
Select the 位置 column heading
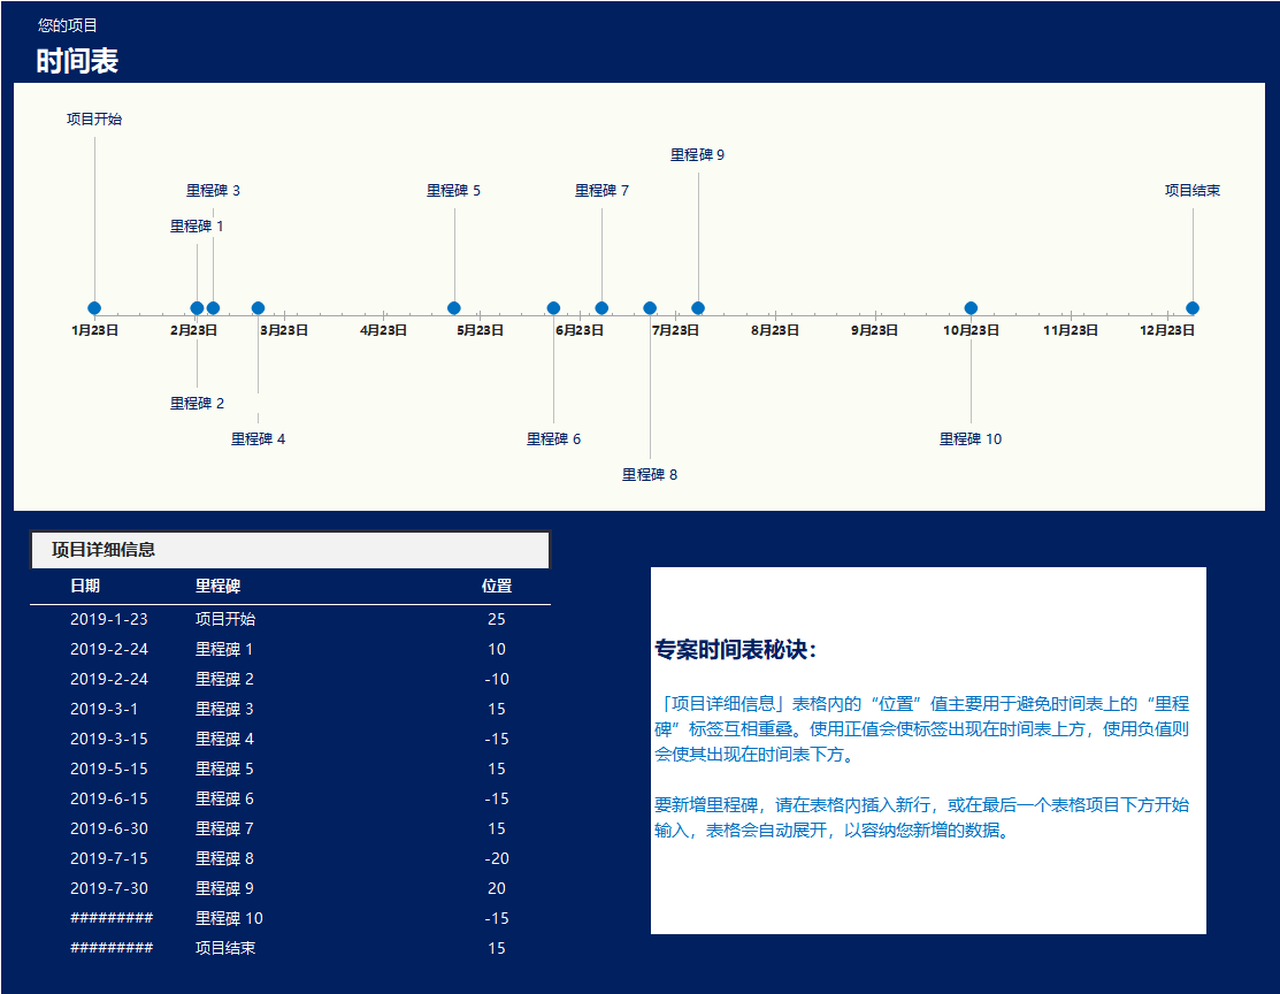point(497,586)
